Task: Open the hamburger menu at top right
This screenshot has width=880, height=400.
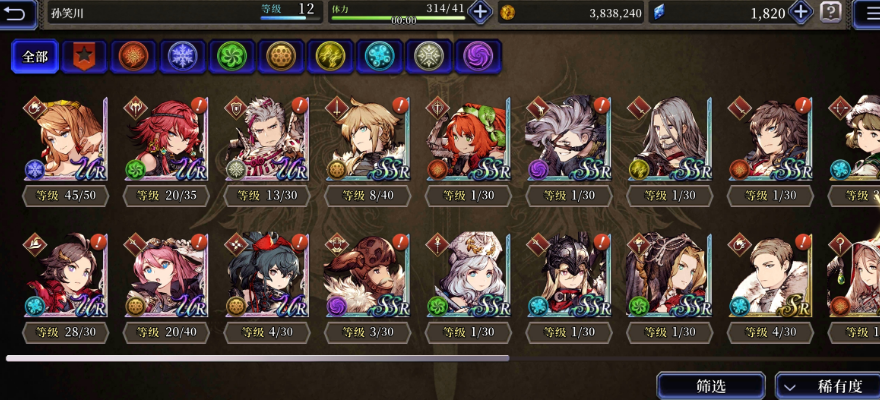Action: pyautogui.click(x=867, y=12)
